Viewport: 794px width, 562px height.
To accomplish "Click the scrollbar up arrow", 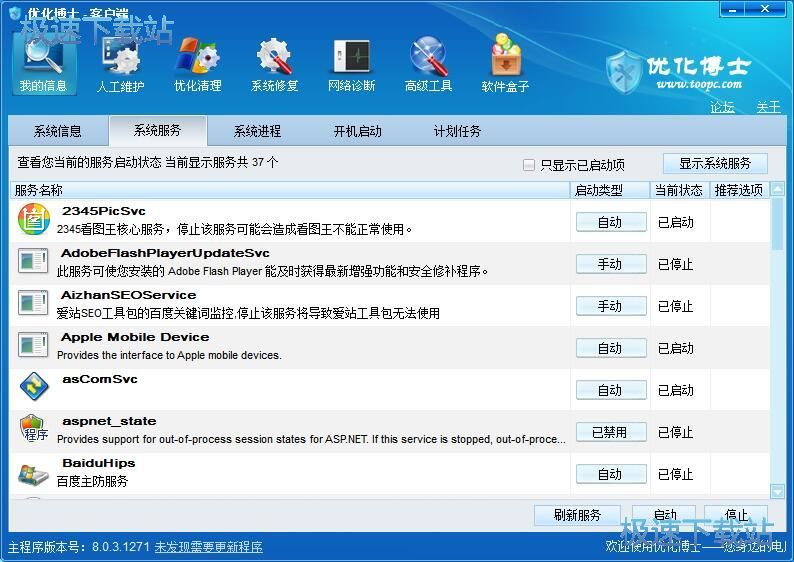I will (x=777, y=189).
